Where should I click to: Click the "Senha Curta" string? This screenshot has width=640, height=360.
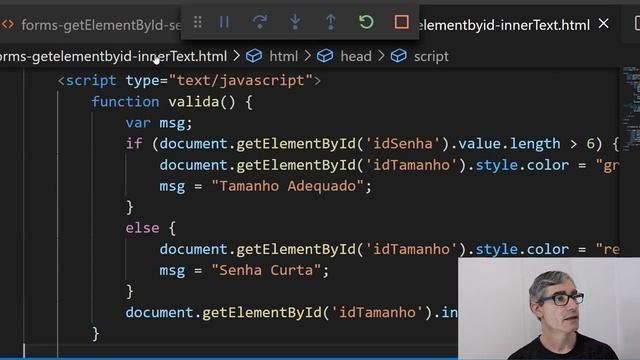tap(266, 270)
